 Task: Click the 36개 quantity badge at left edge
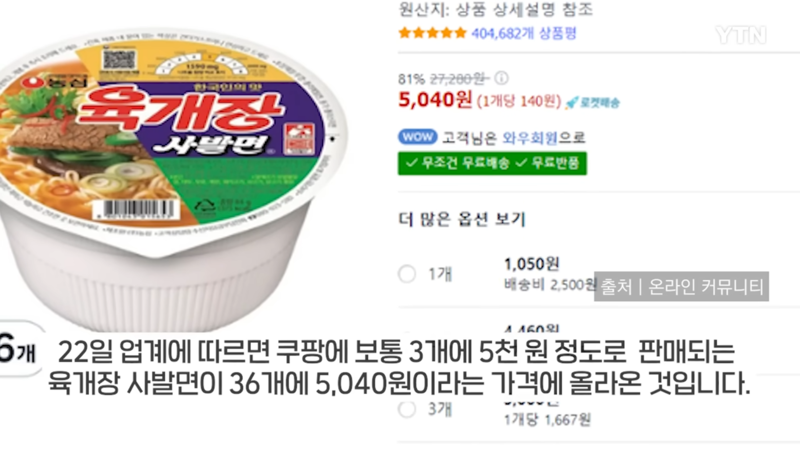(19, 349)
